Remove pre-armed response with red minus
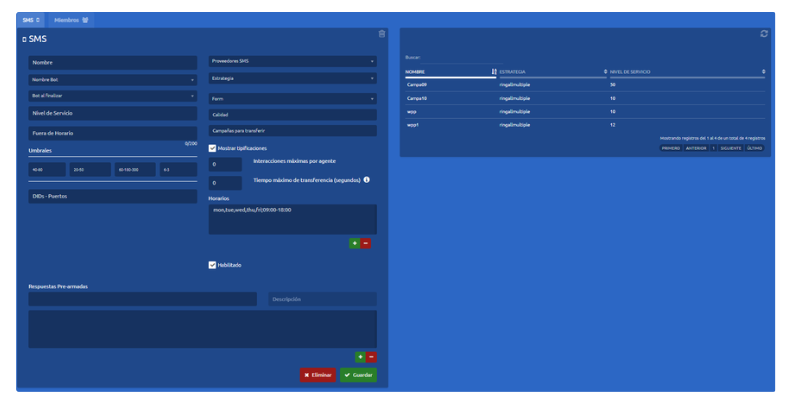Screen dimensions: 790x405 pyautogui.click(x=371, y=356)
